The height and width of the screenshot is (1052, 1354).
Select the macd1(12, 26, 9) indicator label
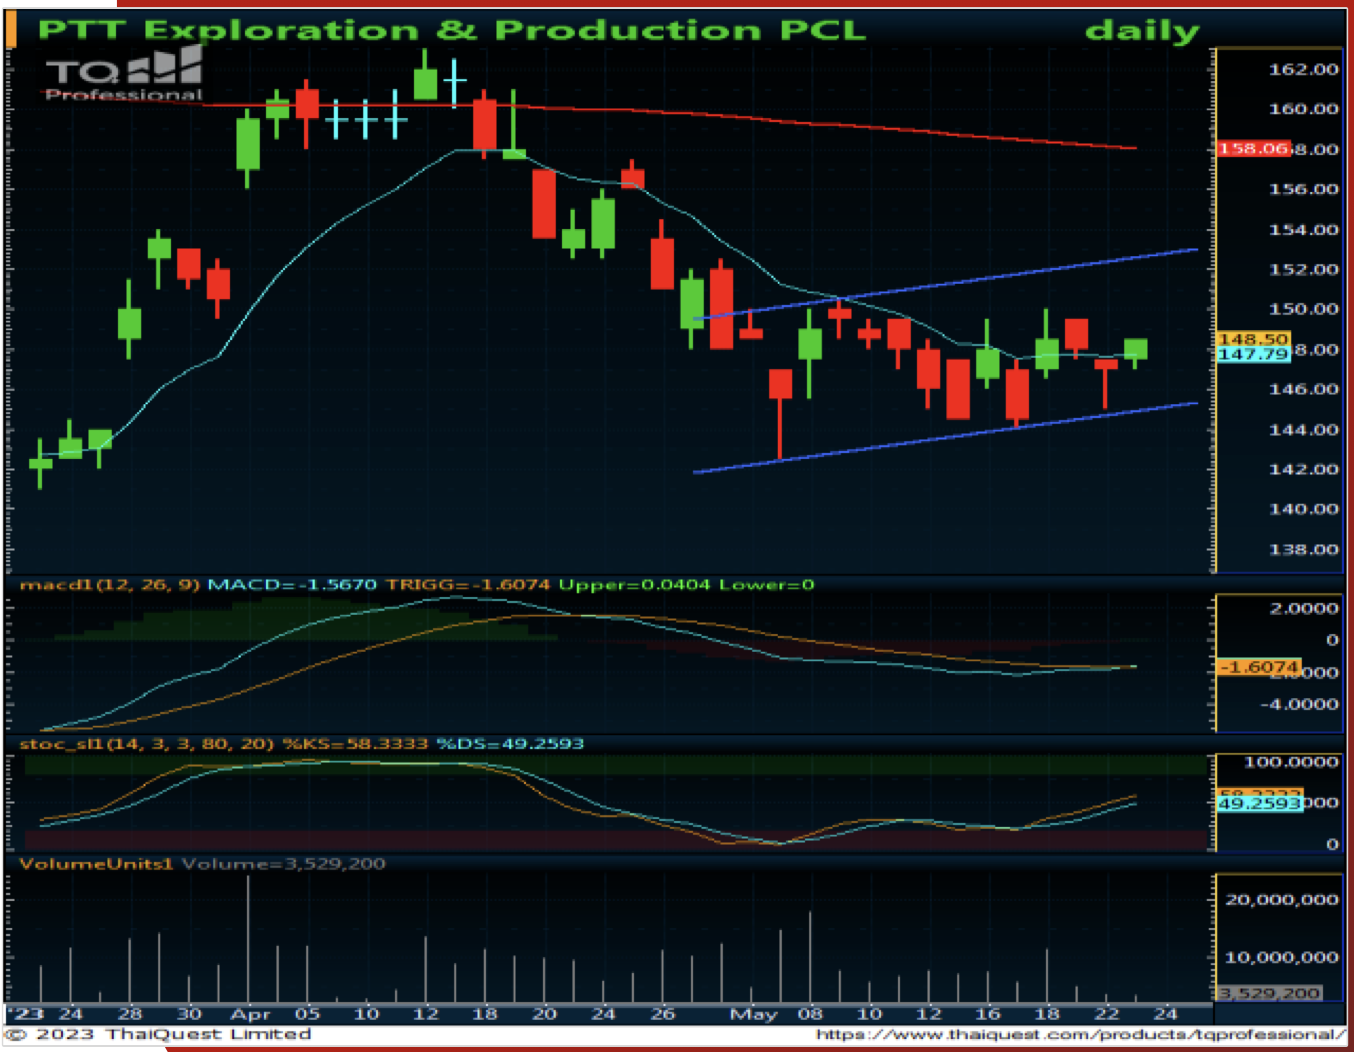110,584
